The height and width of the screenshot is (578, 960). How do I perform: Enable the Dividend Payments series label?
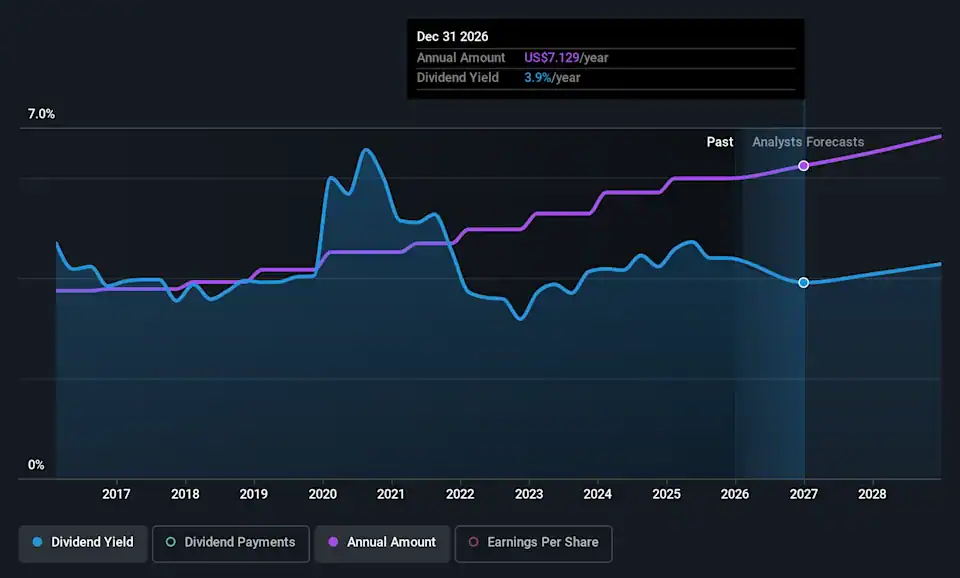coord(239,542)
